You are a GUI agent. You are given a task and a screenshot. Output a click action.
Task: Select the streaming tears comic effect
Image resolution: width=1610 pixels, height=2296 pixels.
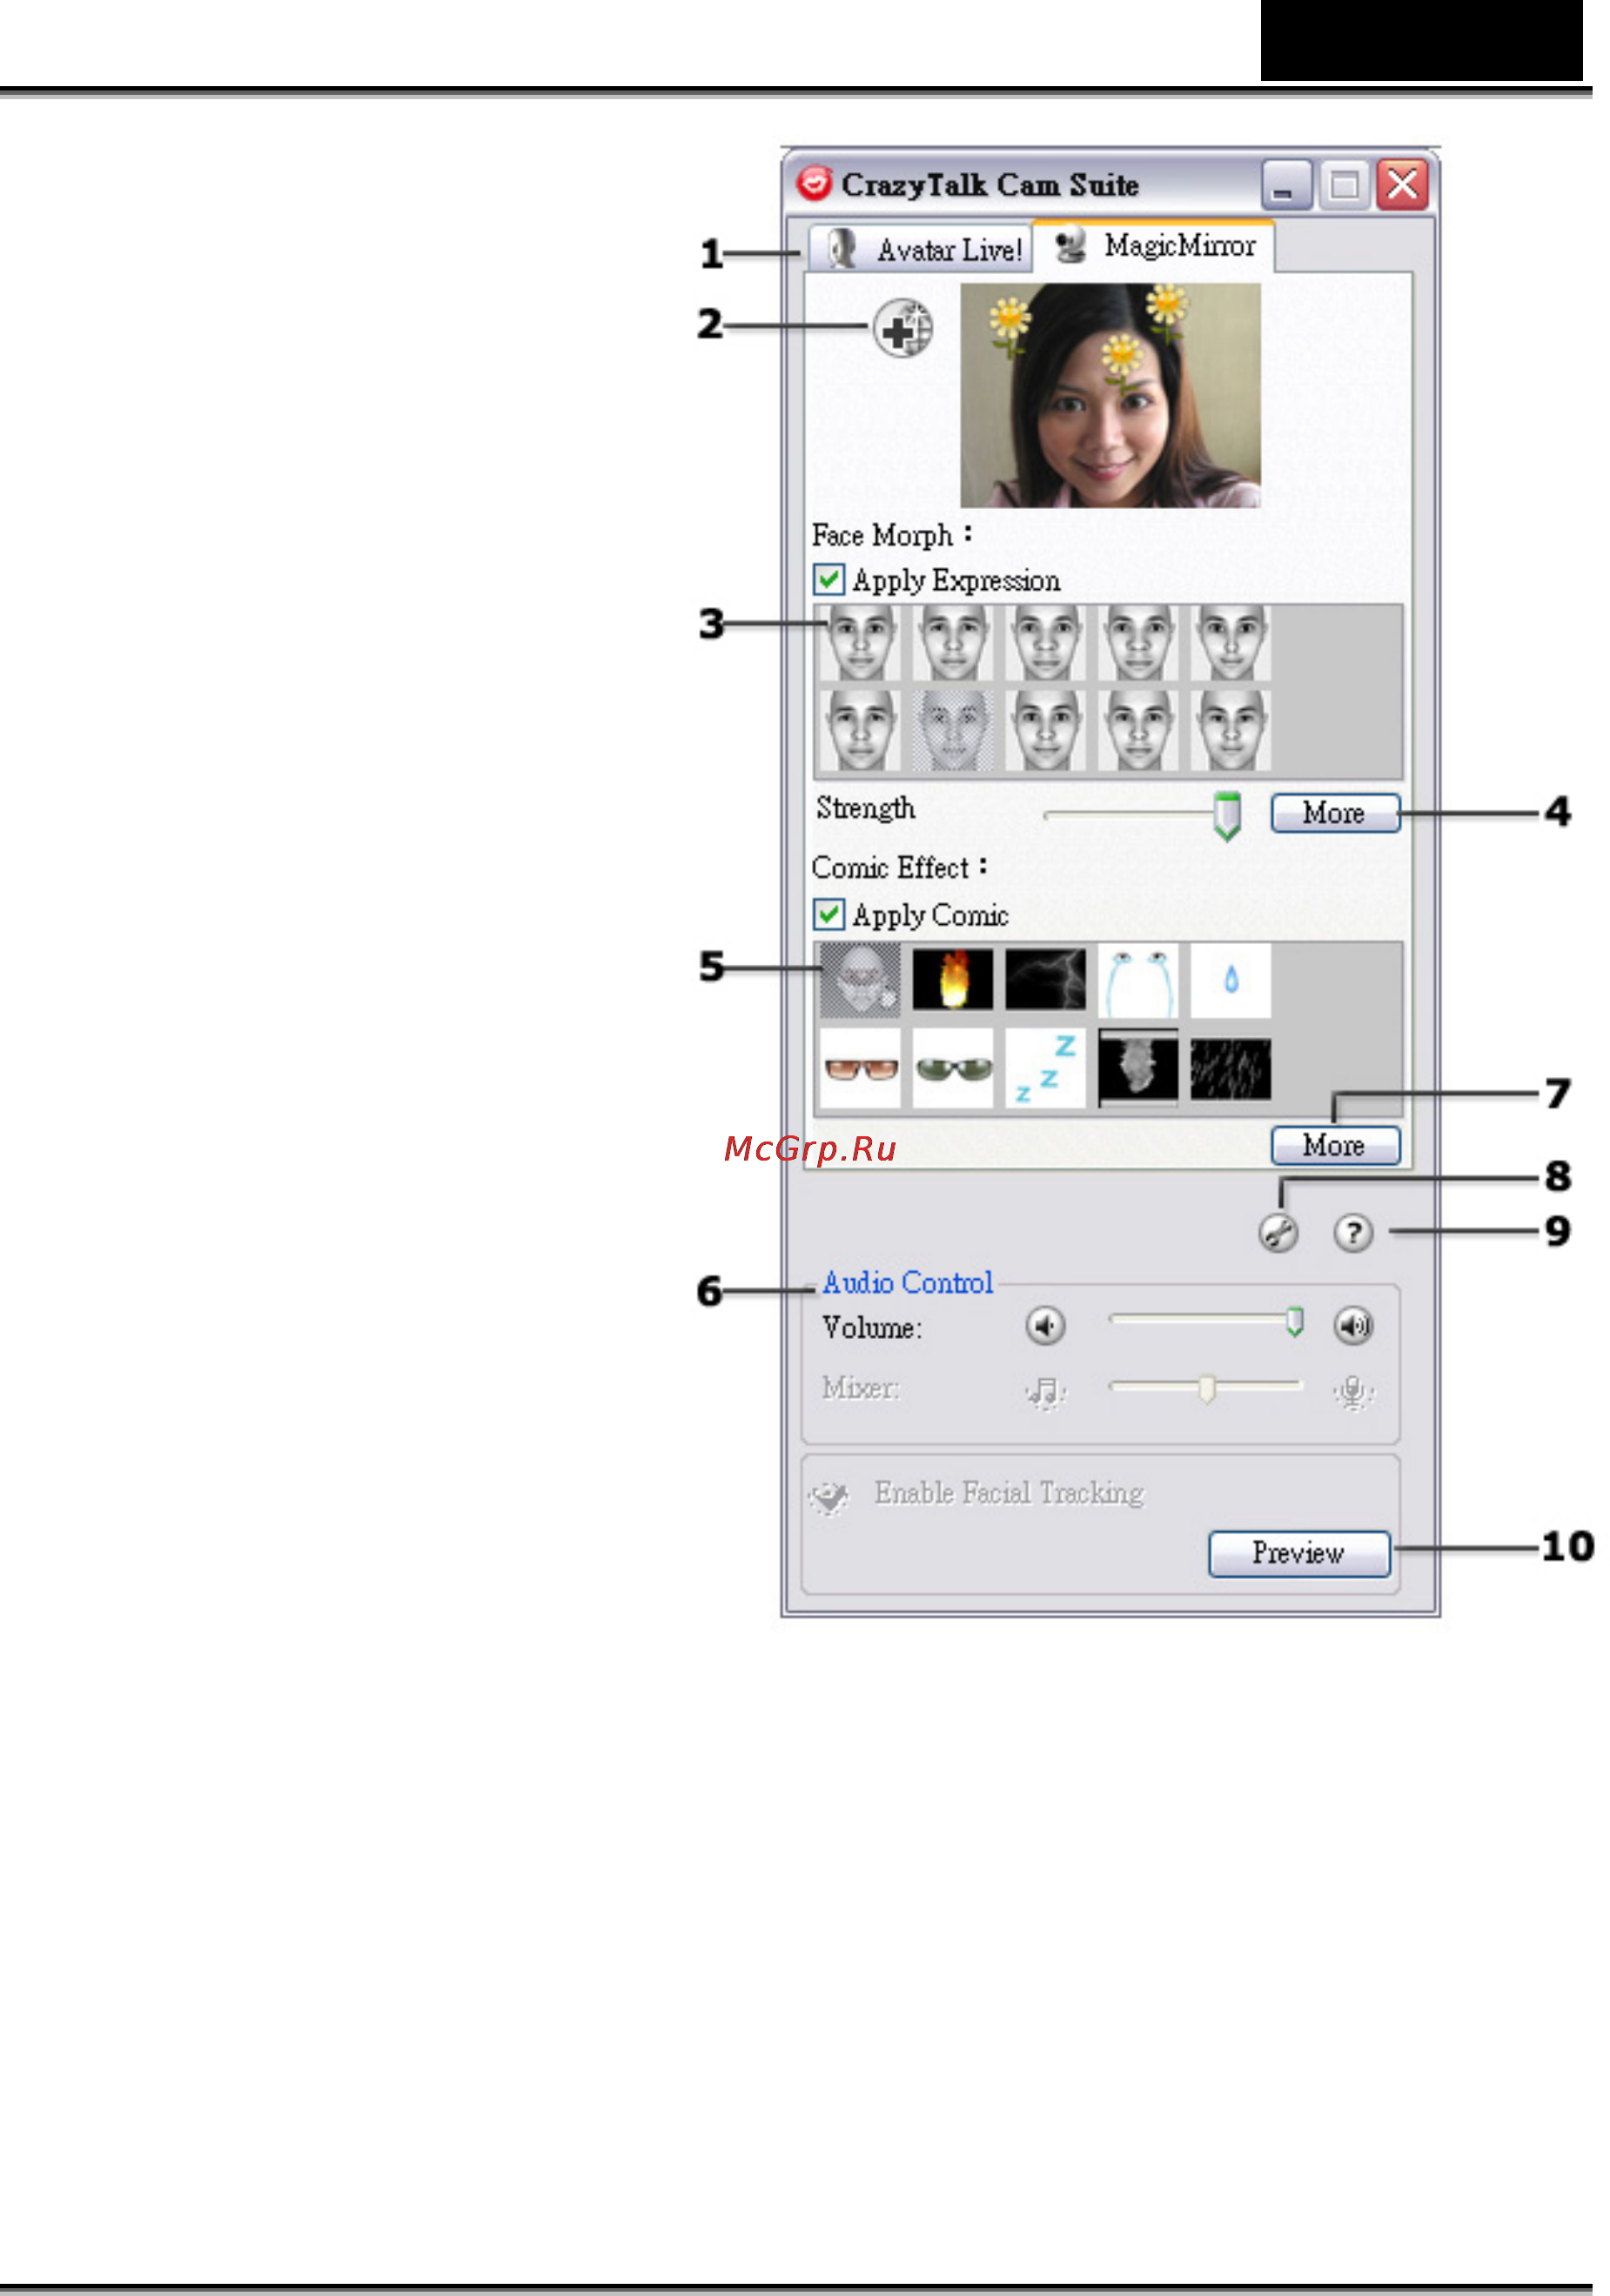(x=1137, y=980)
